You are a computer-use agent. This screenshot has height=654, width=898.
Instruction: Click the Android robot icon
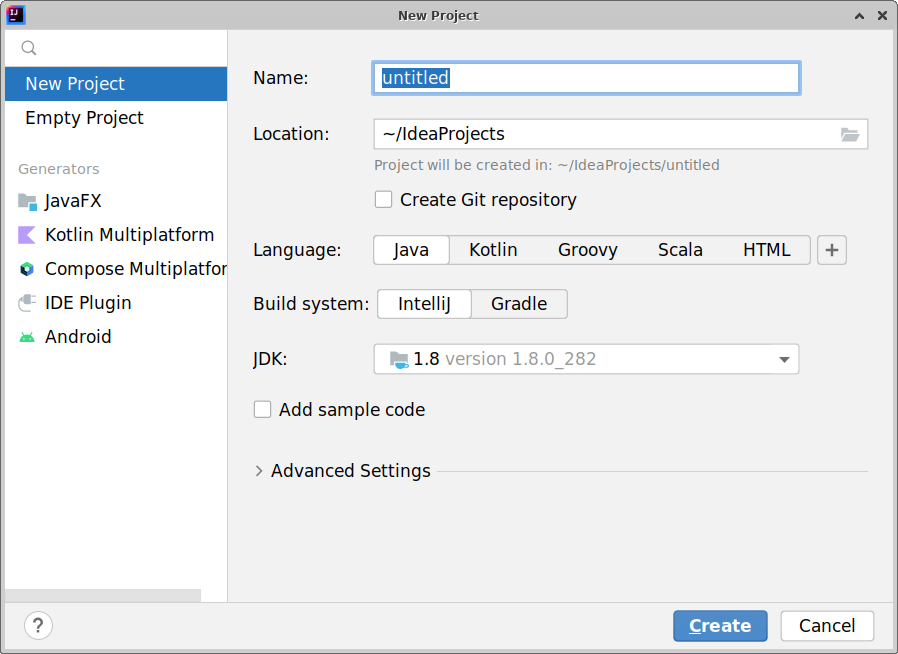click(27, 337)
